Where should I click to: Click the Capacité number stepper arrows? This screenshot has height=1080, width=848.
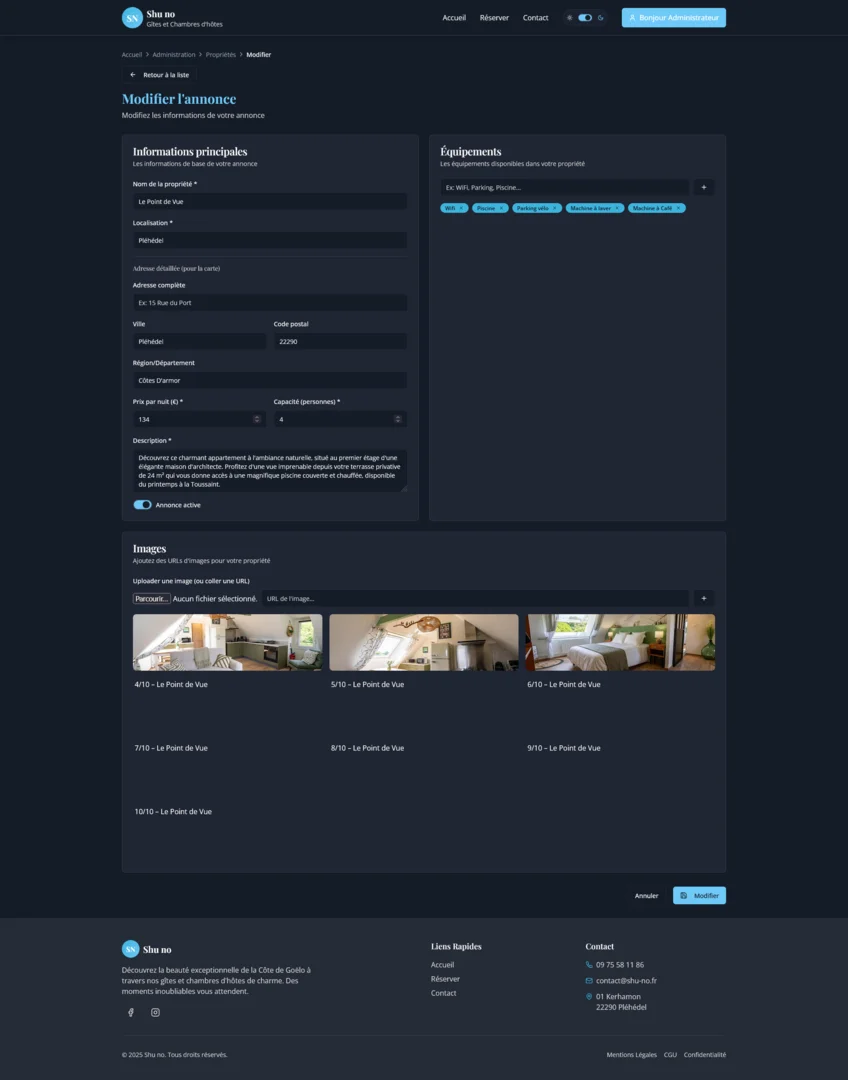tap(398, 419)
